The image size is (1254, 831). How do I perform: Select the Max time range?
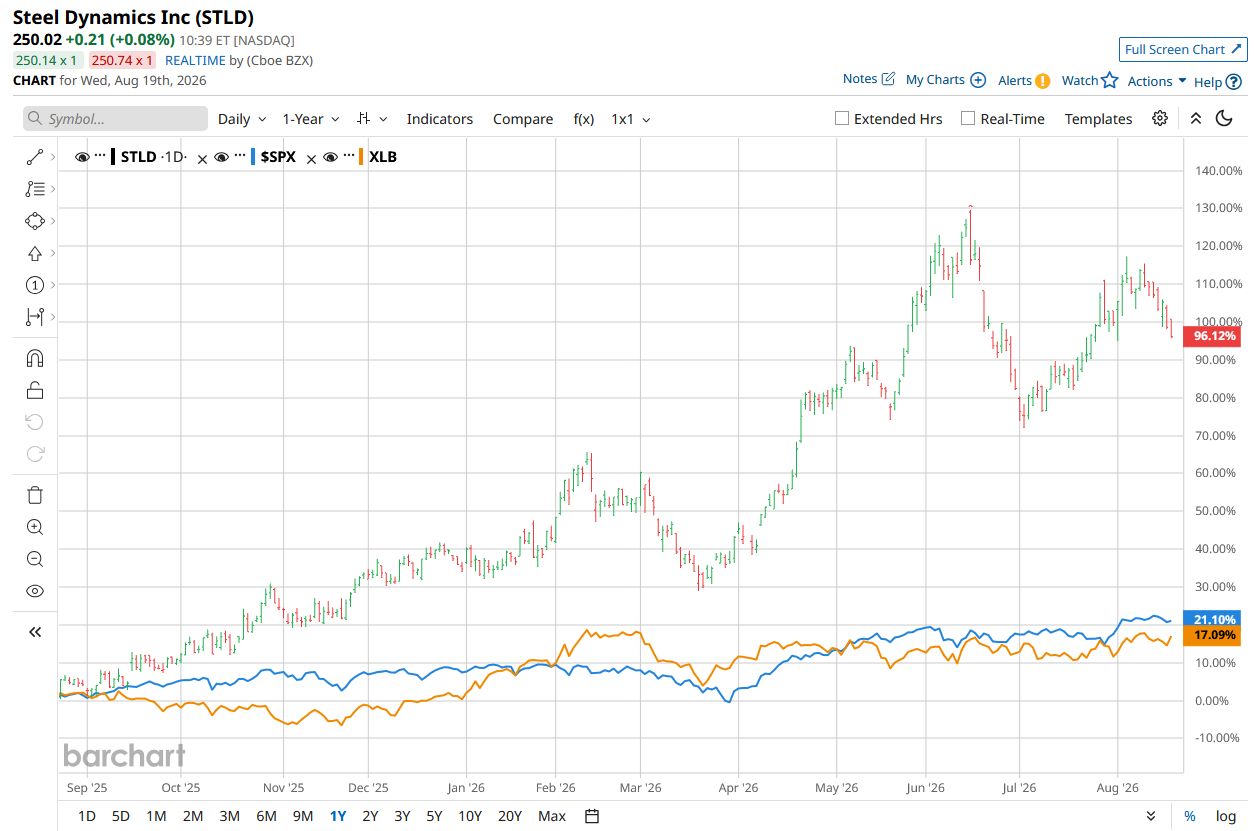click(x=552, y=816)
